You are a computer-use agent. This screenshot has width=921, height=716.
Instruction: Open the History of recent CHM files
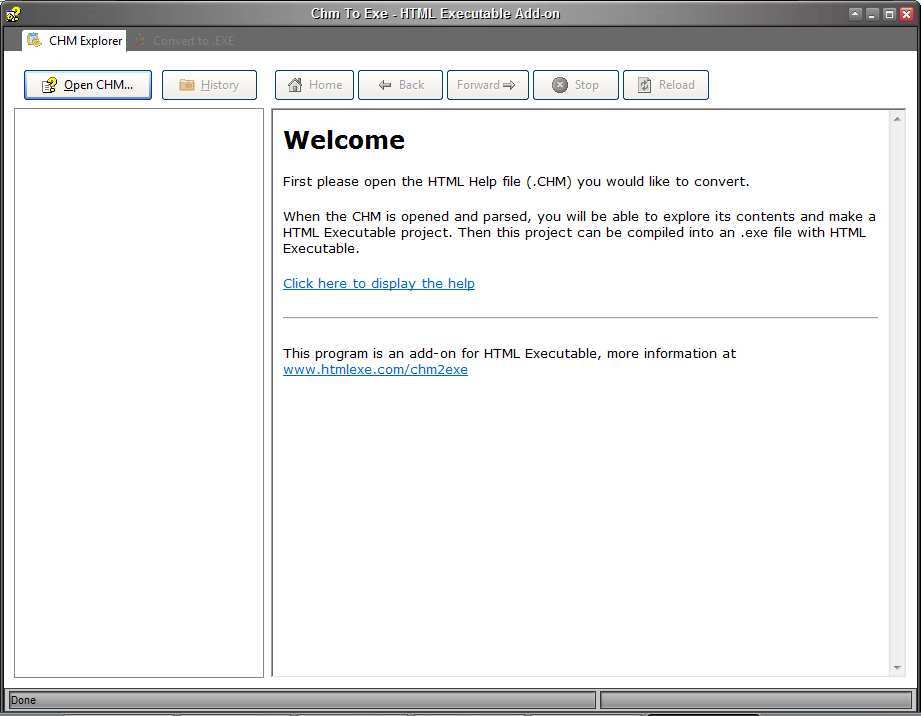[x=209, y=85]
